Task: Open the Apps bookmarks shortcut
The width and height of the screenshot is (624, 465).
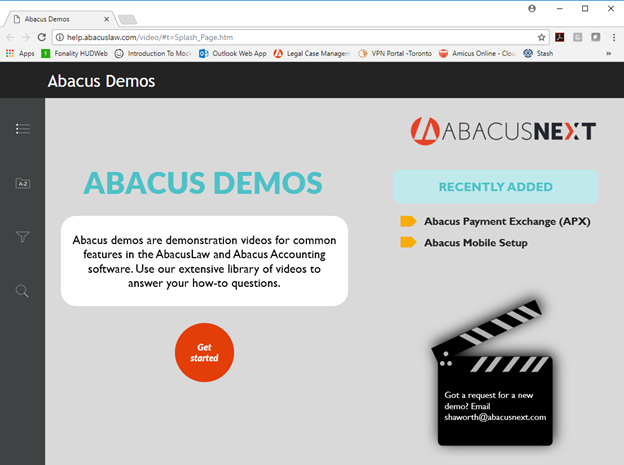Action: (20, 53)
